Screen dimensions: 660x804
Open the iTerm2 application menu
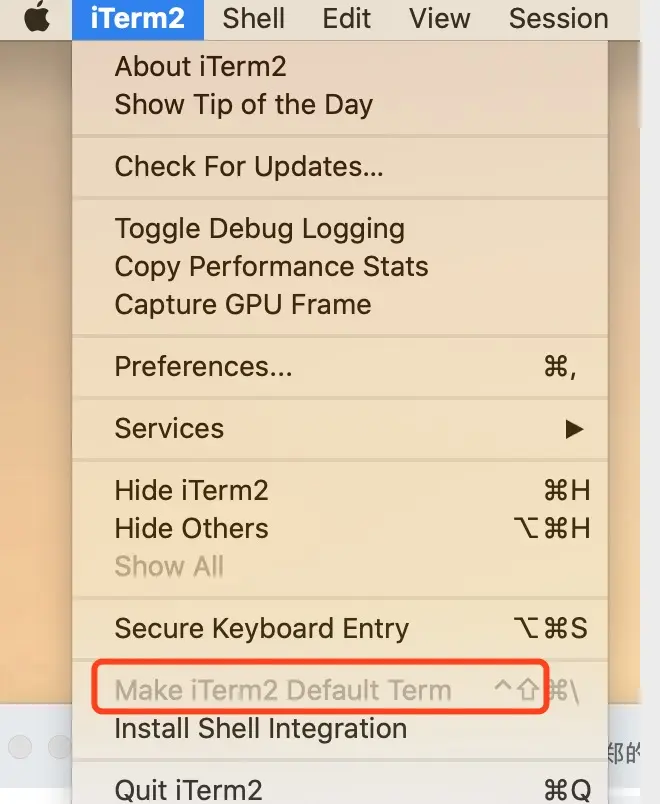coord(138,18)
